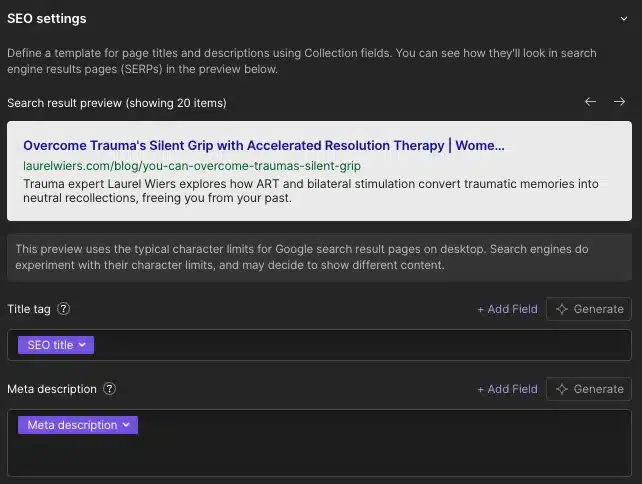The height and width of the screenshot is (484, 642).
Task: Click the blue preview title link
Action: click(x=264, y=146)
